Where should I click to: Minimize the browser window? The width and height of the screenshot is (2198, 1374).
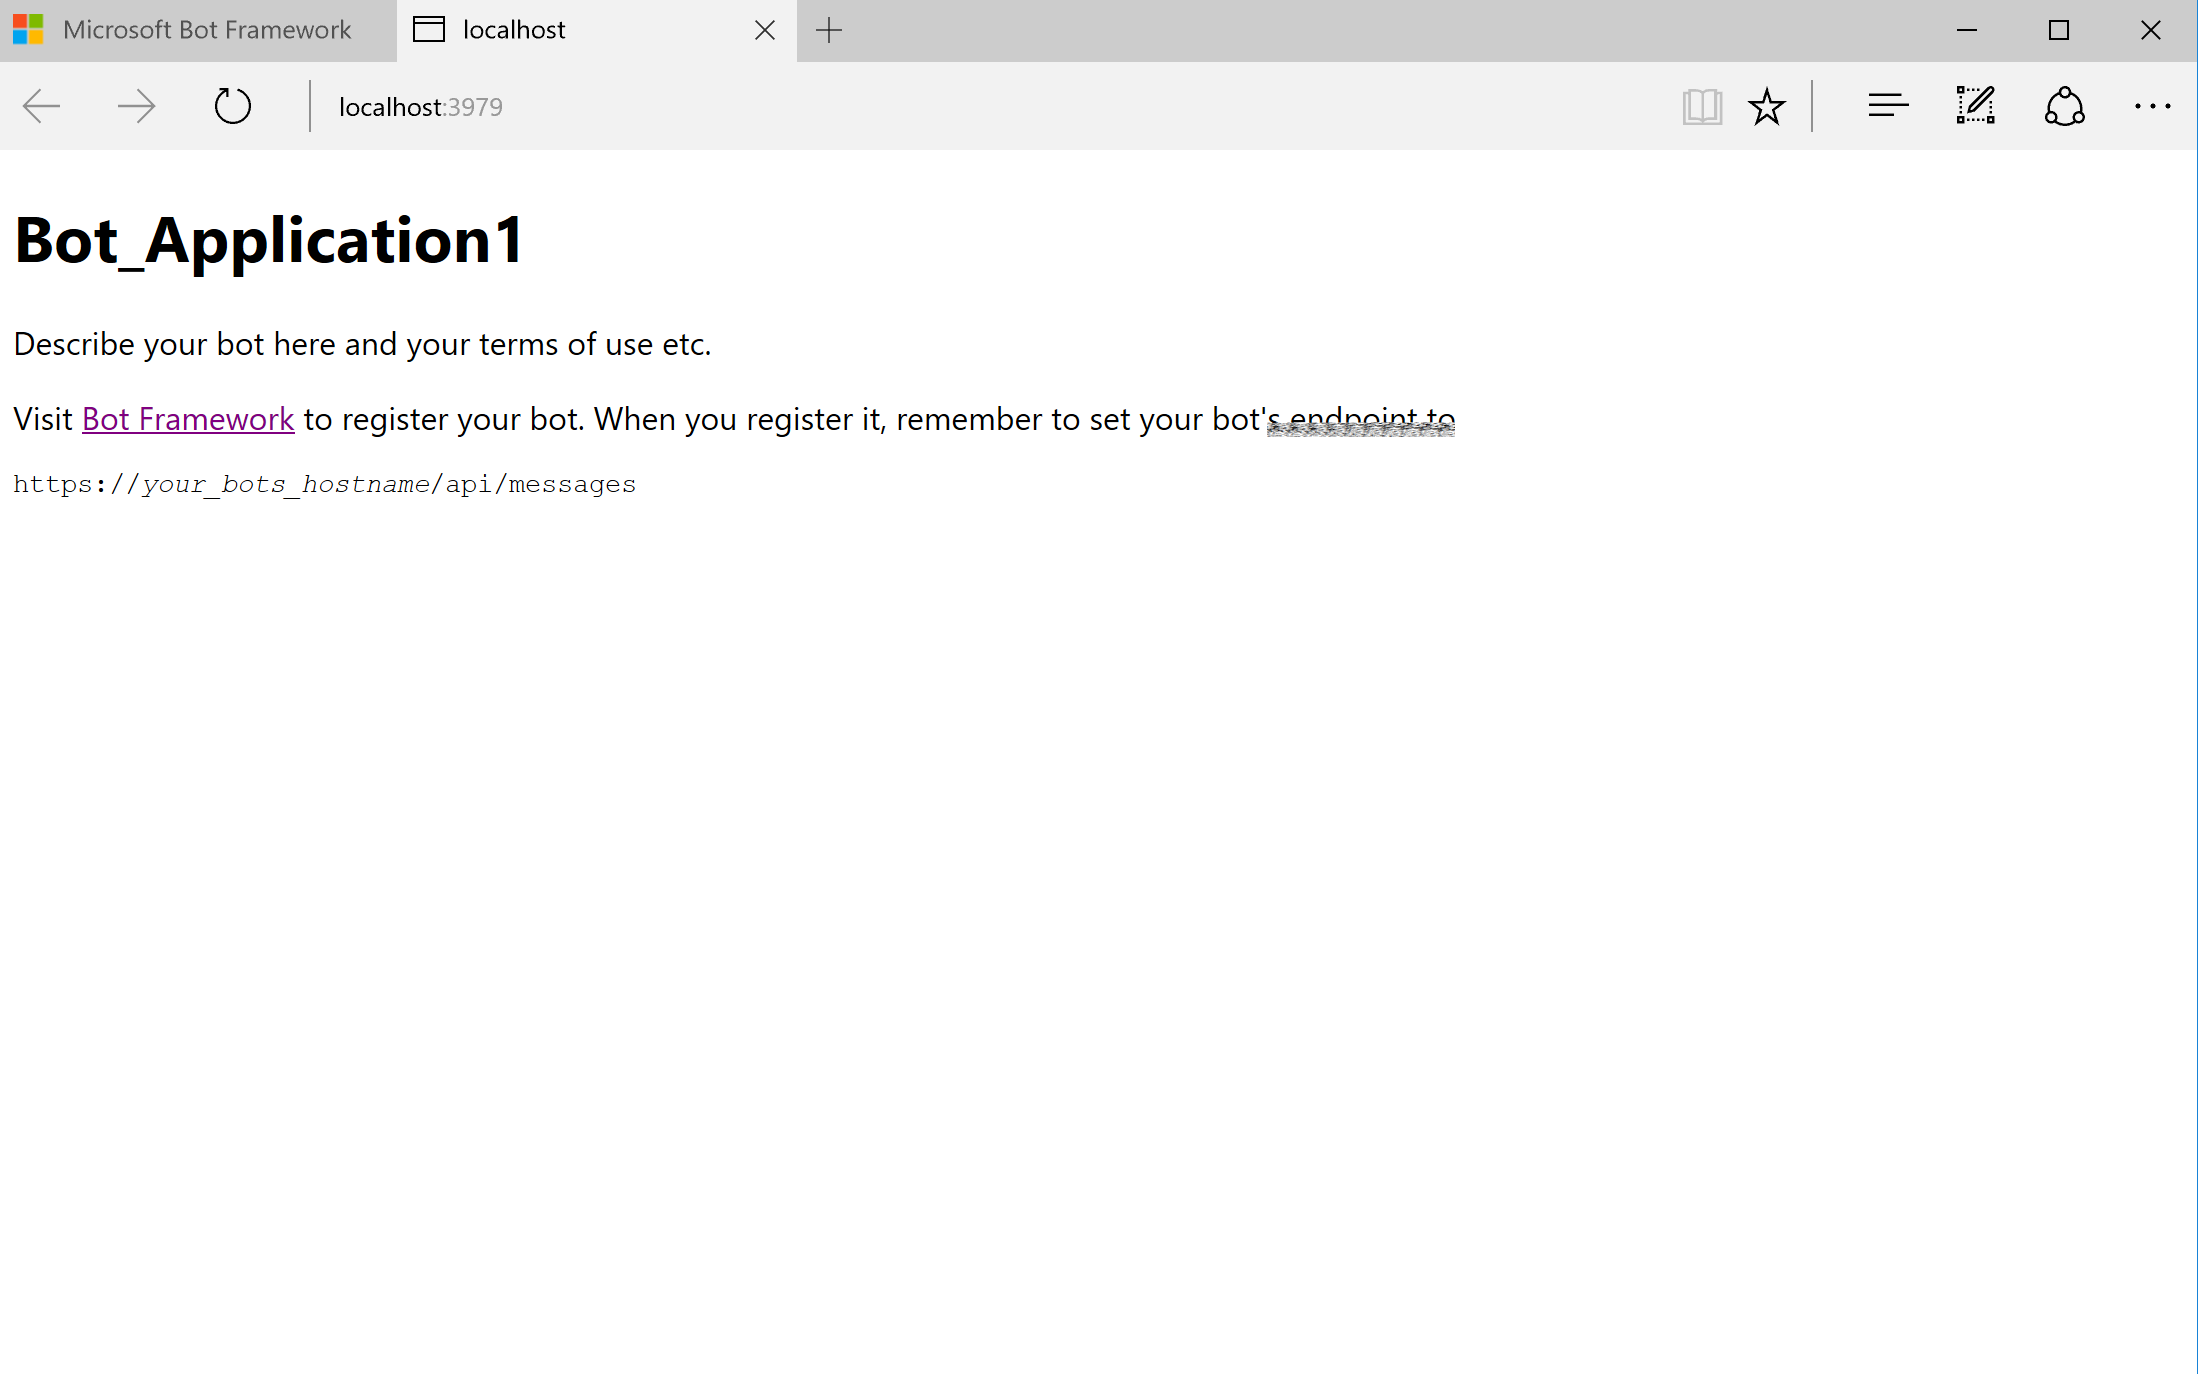(x=1967, y=31)
